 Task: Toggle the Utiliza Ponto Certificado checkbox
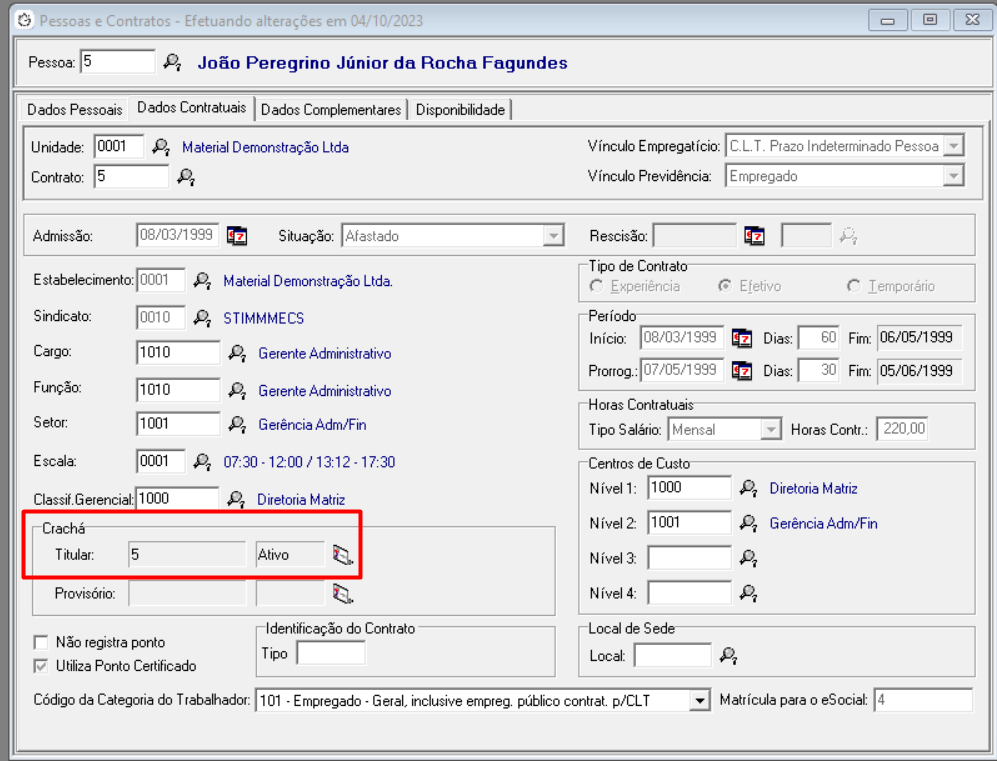41,666
